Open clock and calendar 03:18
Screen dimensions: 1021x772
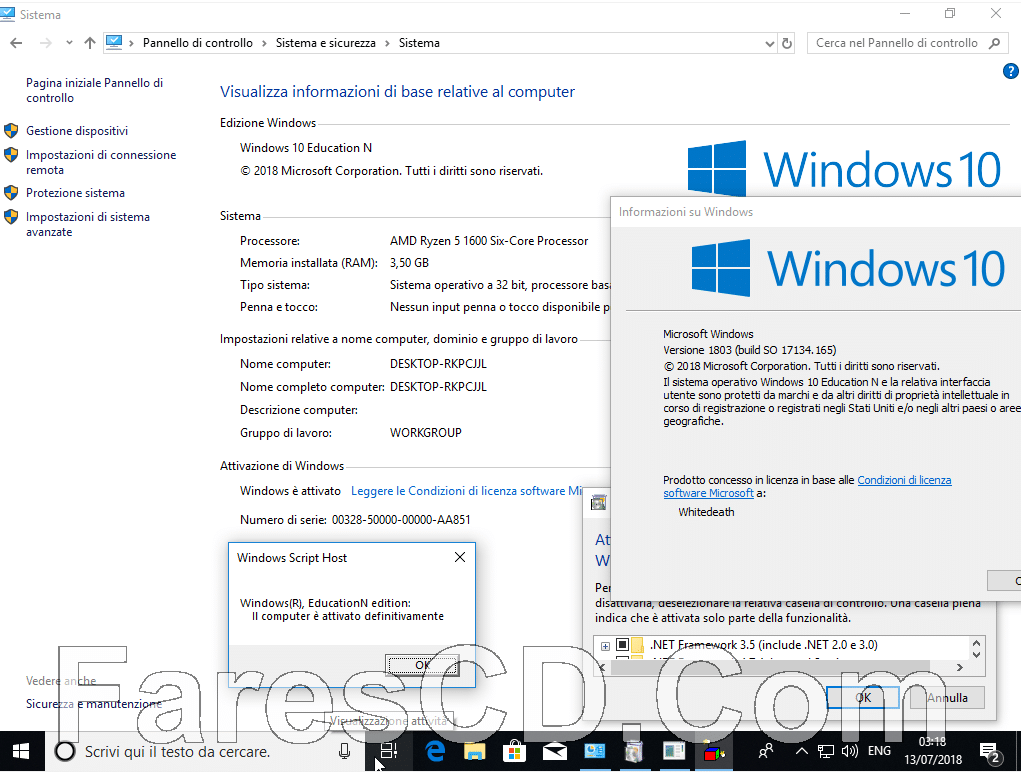pyautogui.click(x=932, y=751)
